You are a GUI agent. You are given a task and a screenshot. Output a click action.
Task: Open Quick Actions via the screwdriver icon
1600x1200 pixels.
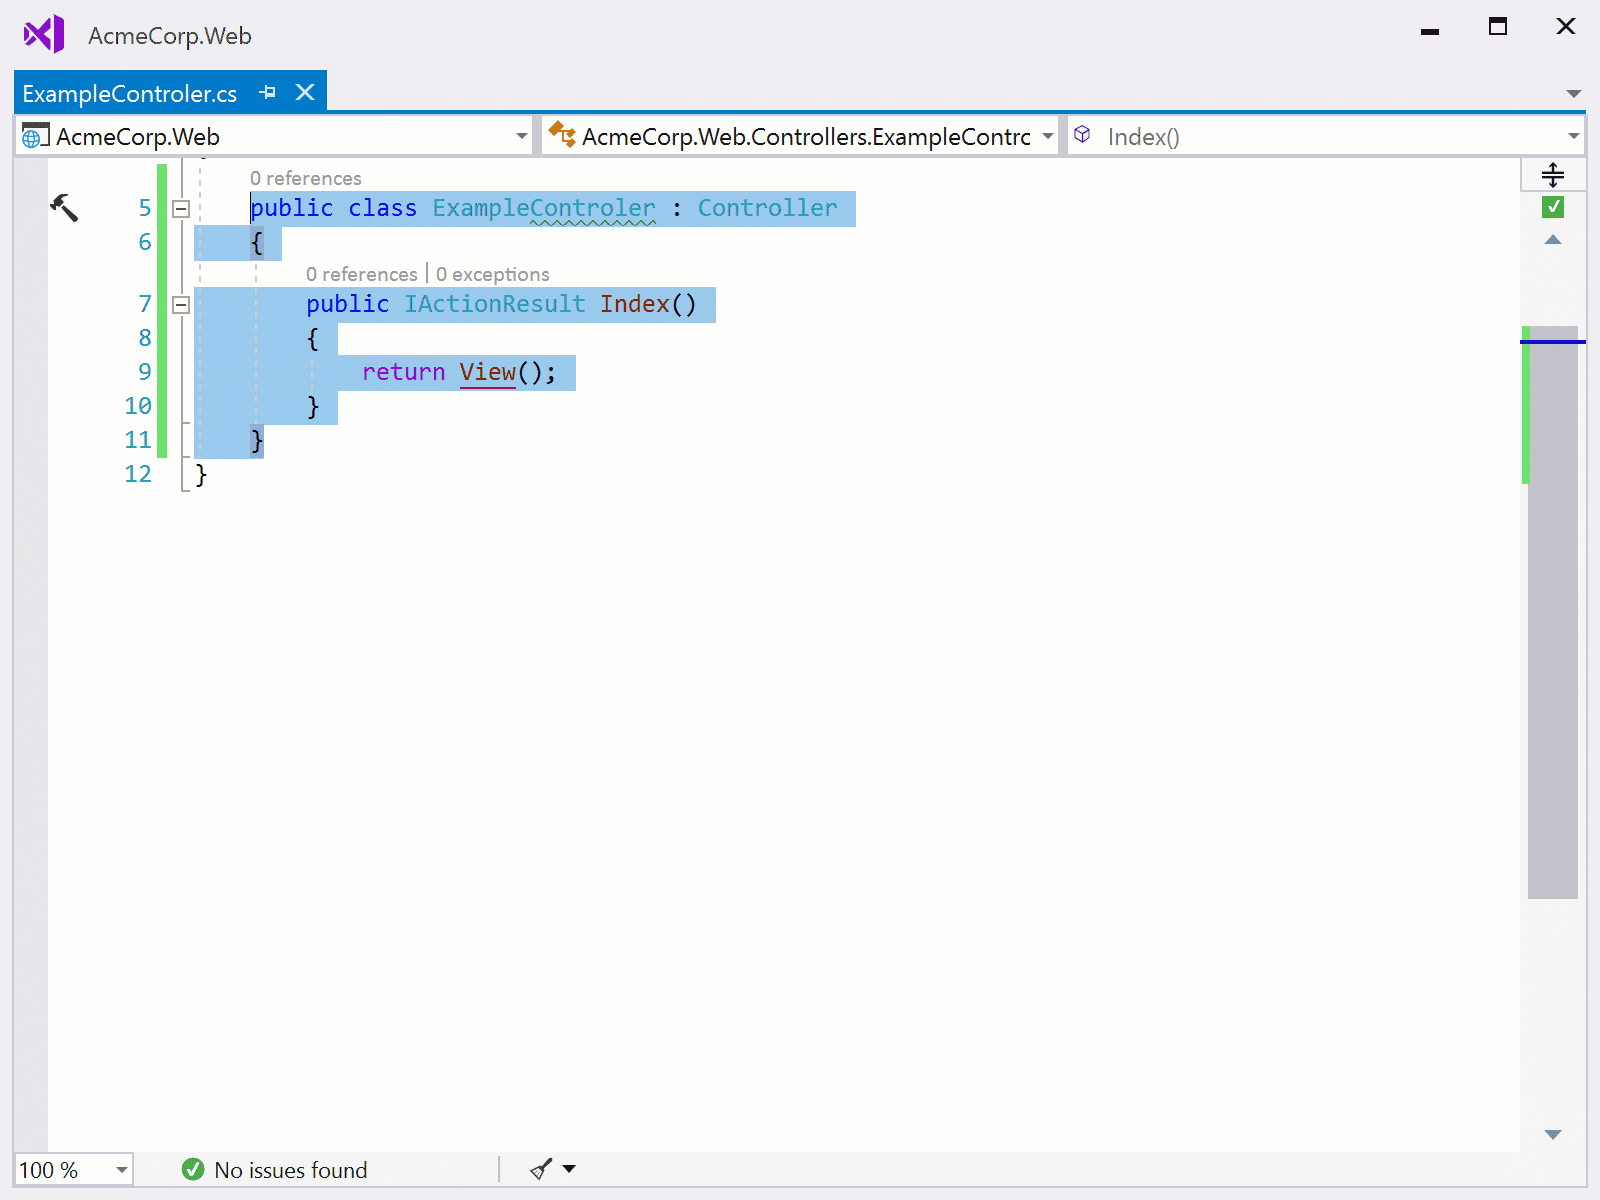[63, 207]
